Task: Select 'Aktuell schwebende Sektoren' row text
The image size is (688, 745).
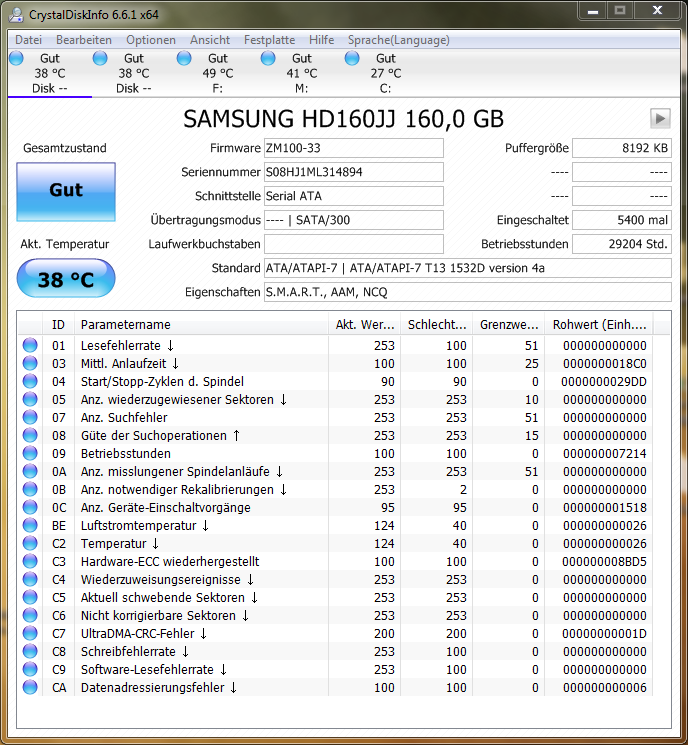Action: 162,597
